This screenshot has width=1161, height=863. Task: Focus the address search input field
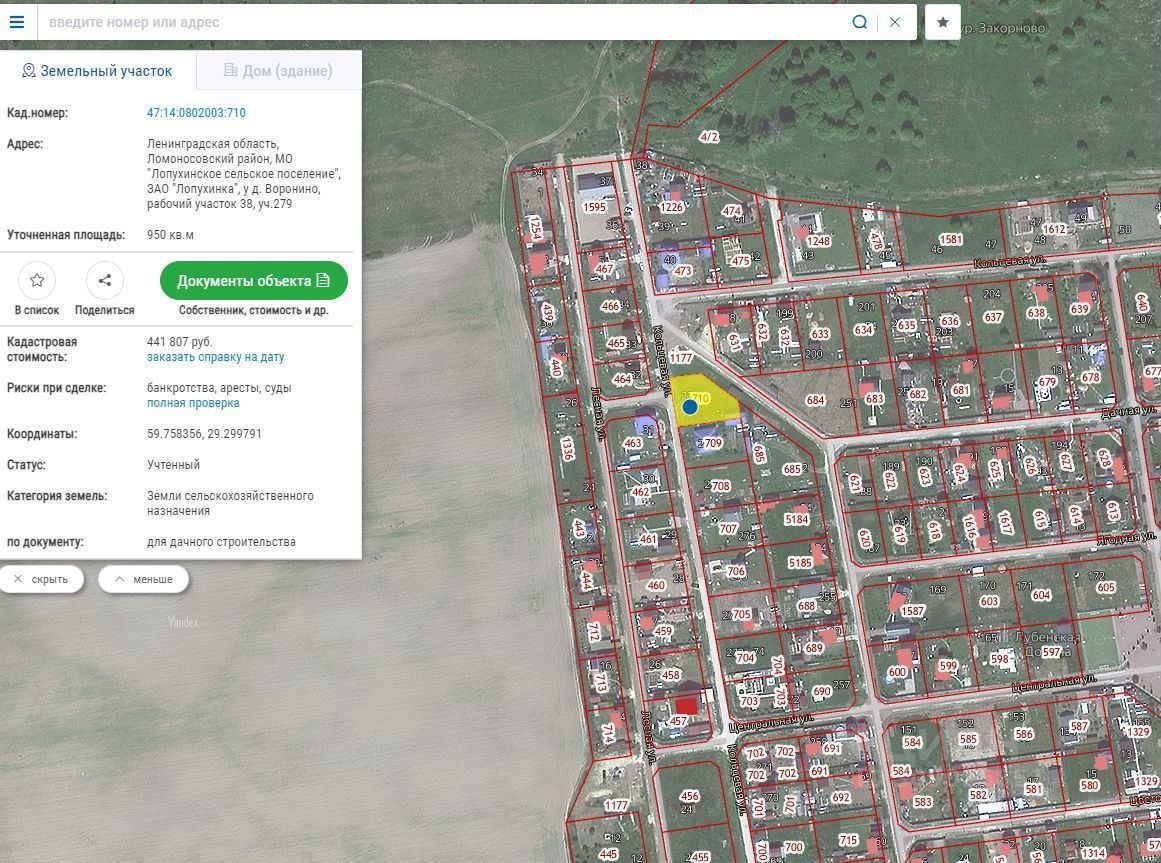click(440, 22)
